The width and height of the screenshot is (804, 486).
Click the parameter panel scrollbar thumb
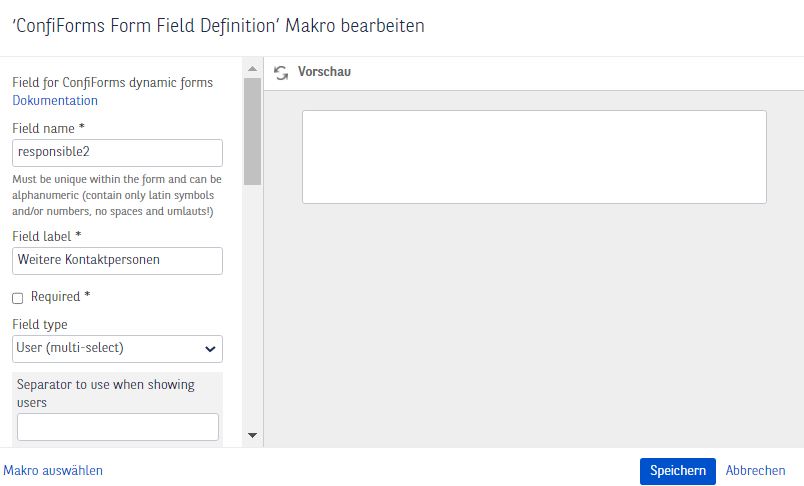(x=252, y=131)
